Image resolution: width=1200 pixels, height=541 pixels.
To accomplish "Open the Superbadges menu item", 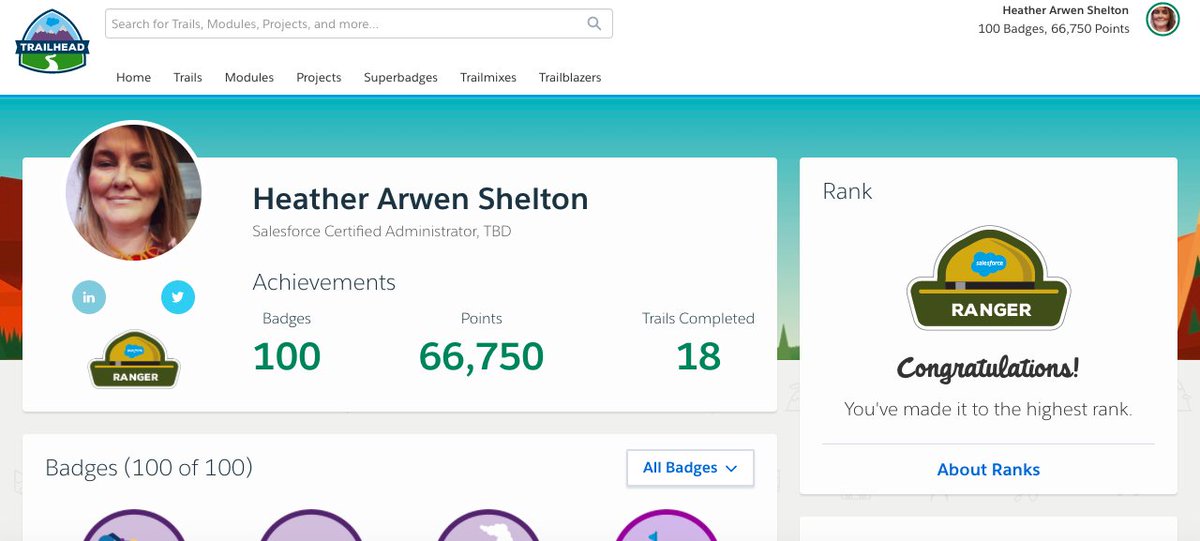I will click(400, 77).
